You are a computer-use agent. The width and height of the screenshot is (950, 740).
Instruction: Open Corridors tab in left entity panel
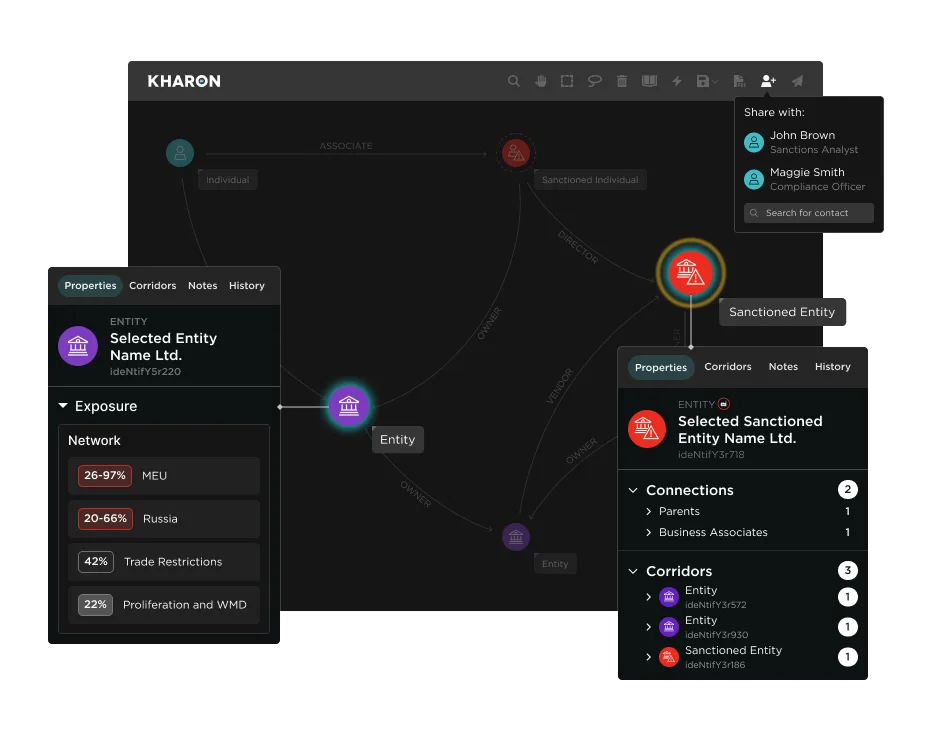coord(153,285)
